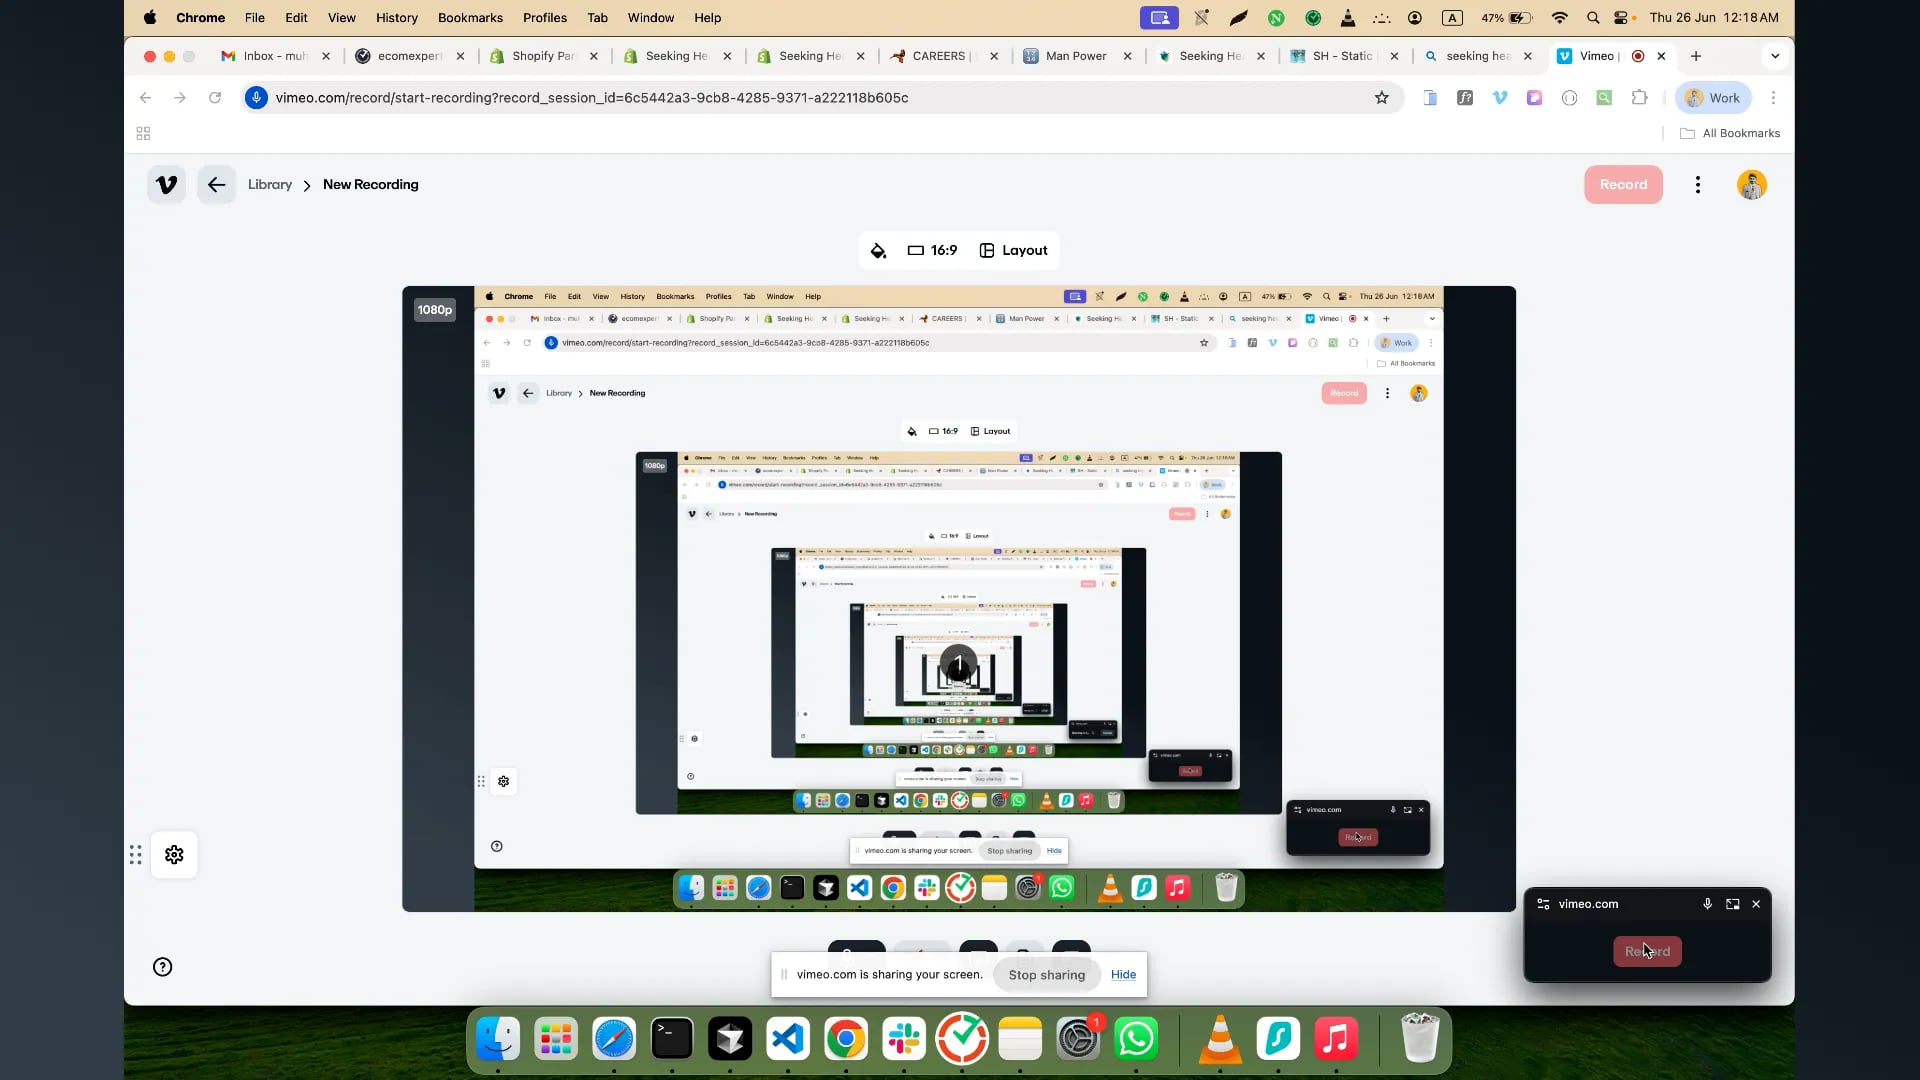Click the grid view icon below the tabs
Viewport: 1920px width, 1080px height.
coord(142,133)
